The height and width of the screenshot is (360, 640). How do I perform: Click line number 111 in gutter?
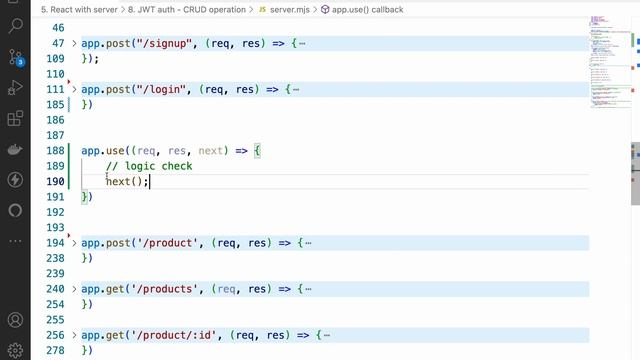pyautogui.click(x=56, y=89)
